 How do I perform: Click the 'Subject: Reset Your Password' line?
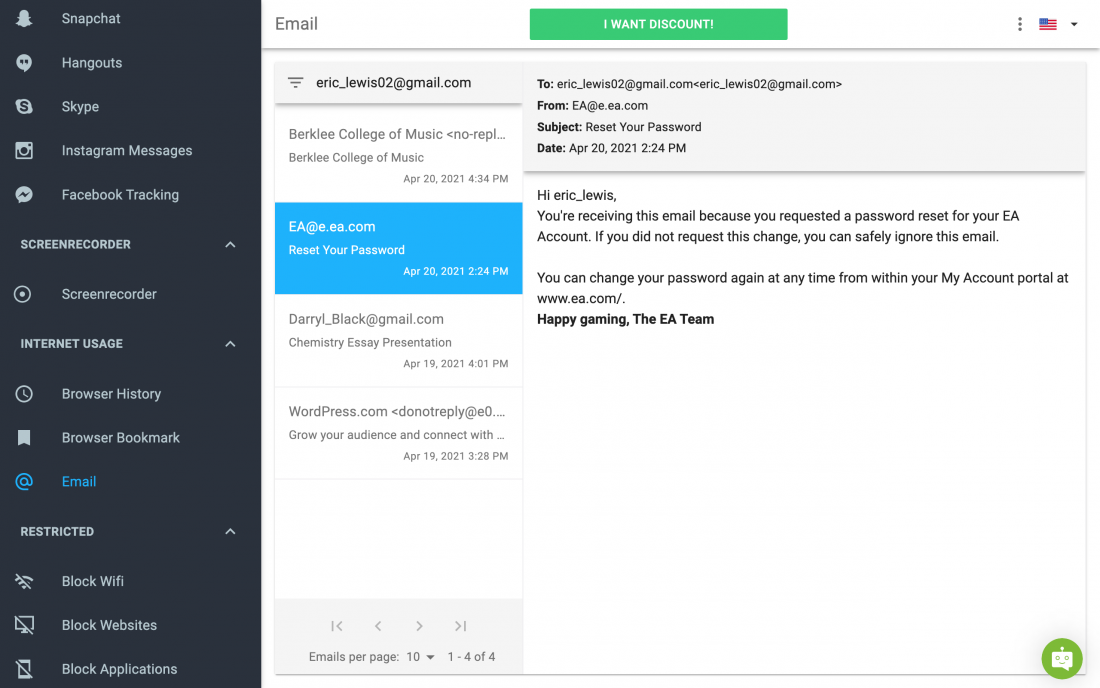point(619,127)
